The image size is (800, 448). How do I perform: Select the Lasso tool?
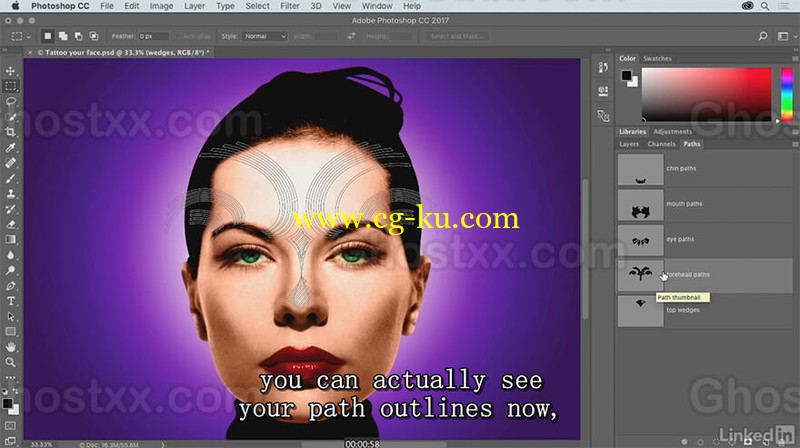point(10,102)
